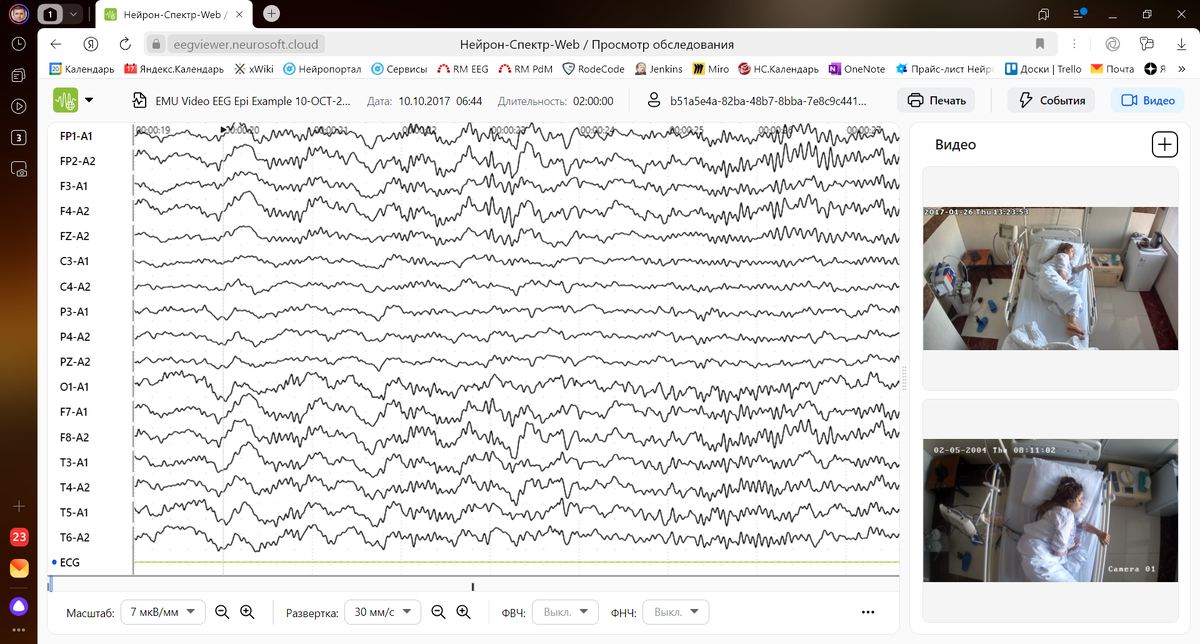Click the Печать button
The height and width of the screenshot is (644, 1200).
tap(936, 100)
